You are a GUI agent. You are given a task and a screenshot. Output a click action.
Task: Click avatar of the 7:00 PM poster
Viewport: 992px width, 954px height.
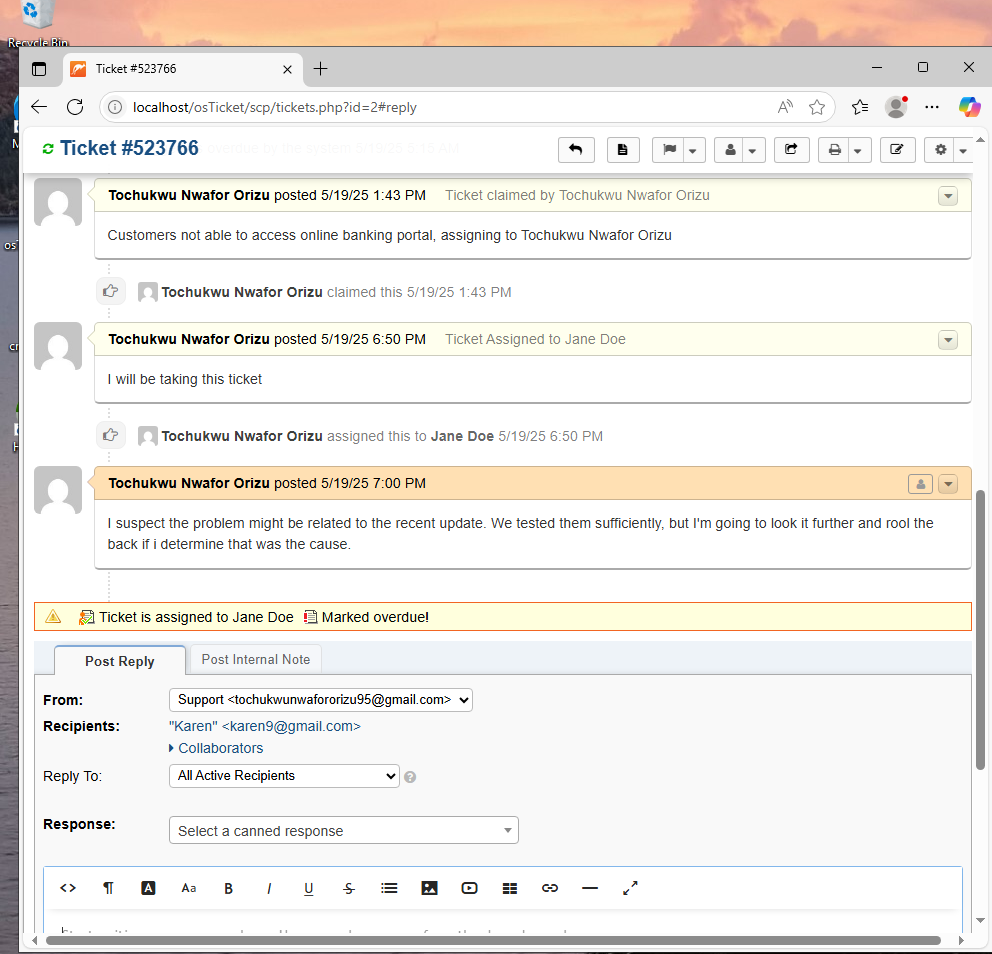(x=58, y=490)
